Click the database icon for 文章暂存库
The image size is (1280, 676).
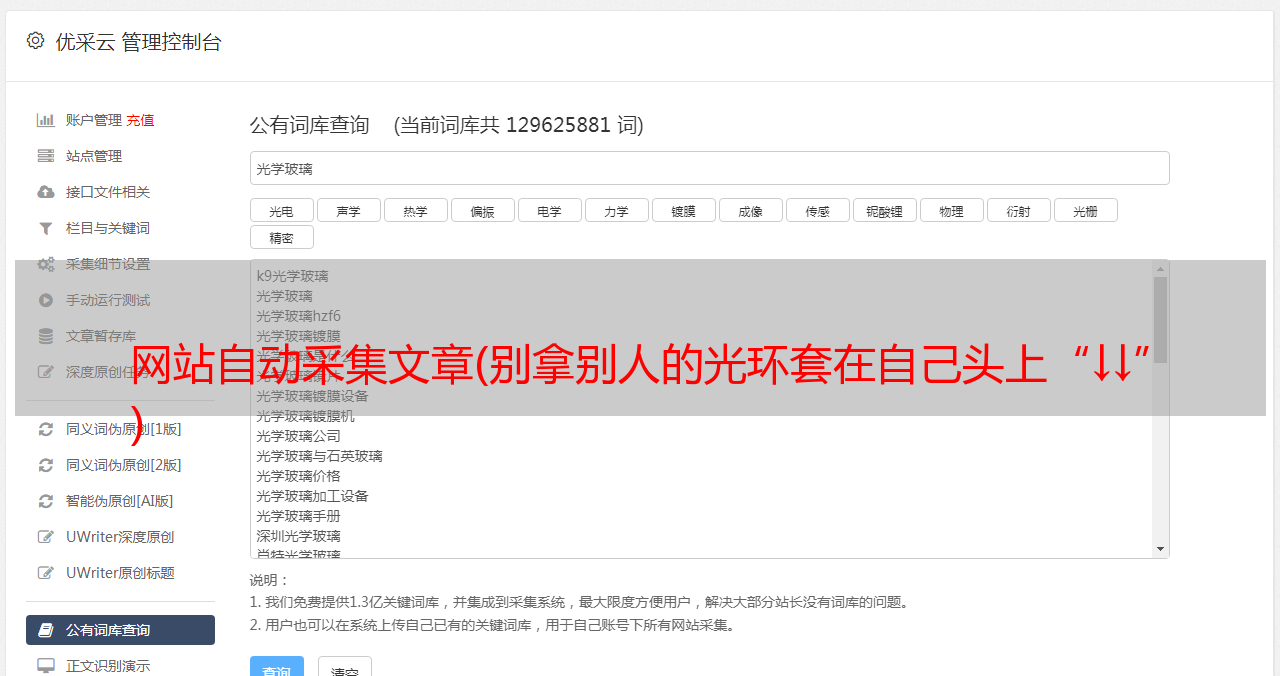tap(46, 336)
